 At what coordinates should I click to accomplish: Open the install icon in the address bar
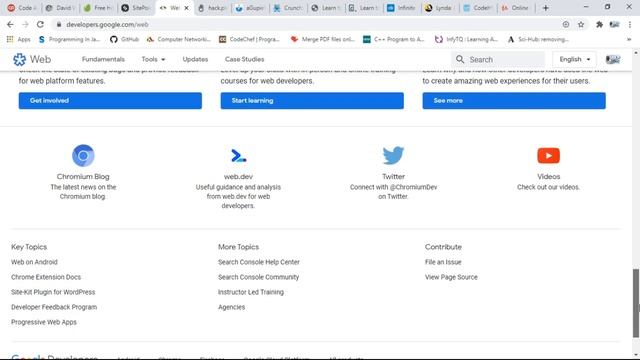566,24
